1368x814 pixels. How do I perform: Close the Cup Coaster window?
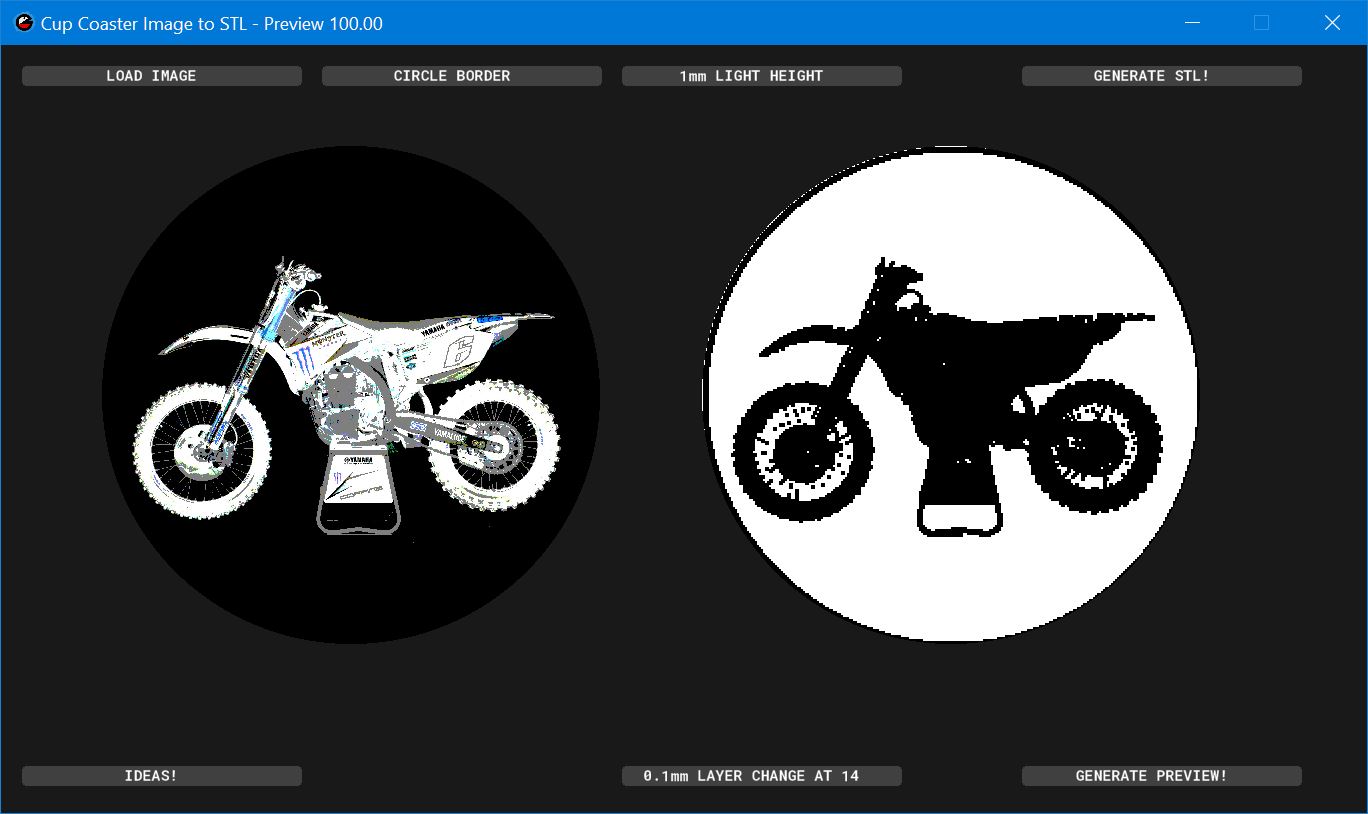pos(1331,23)
